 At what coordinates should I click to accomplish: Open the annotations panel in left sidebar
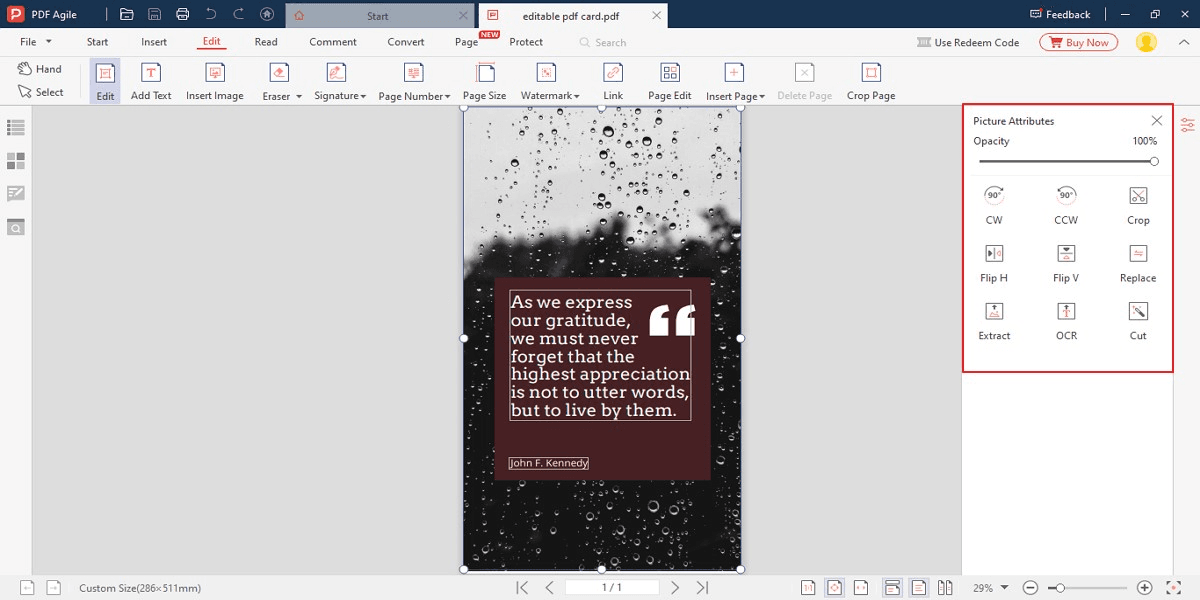(15, 193)
